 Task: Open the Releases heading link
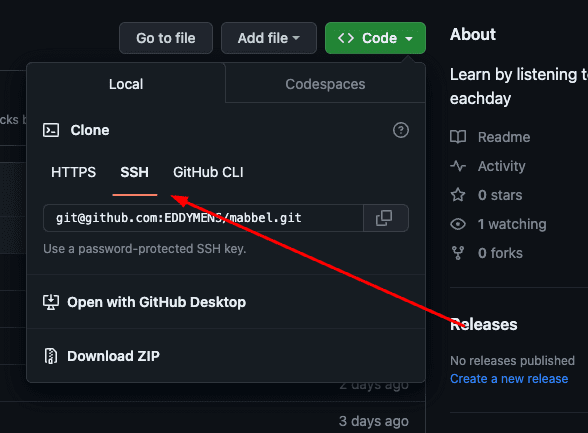484,324
